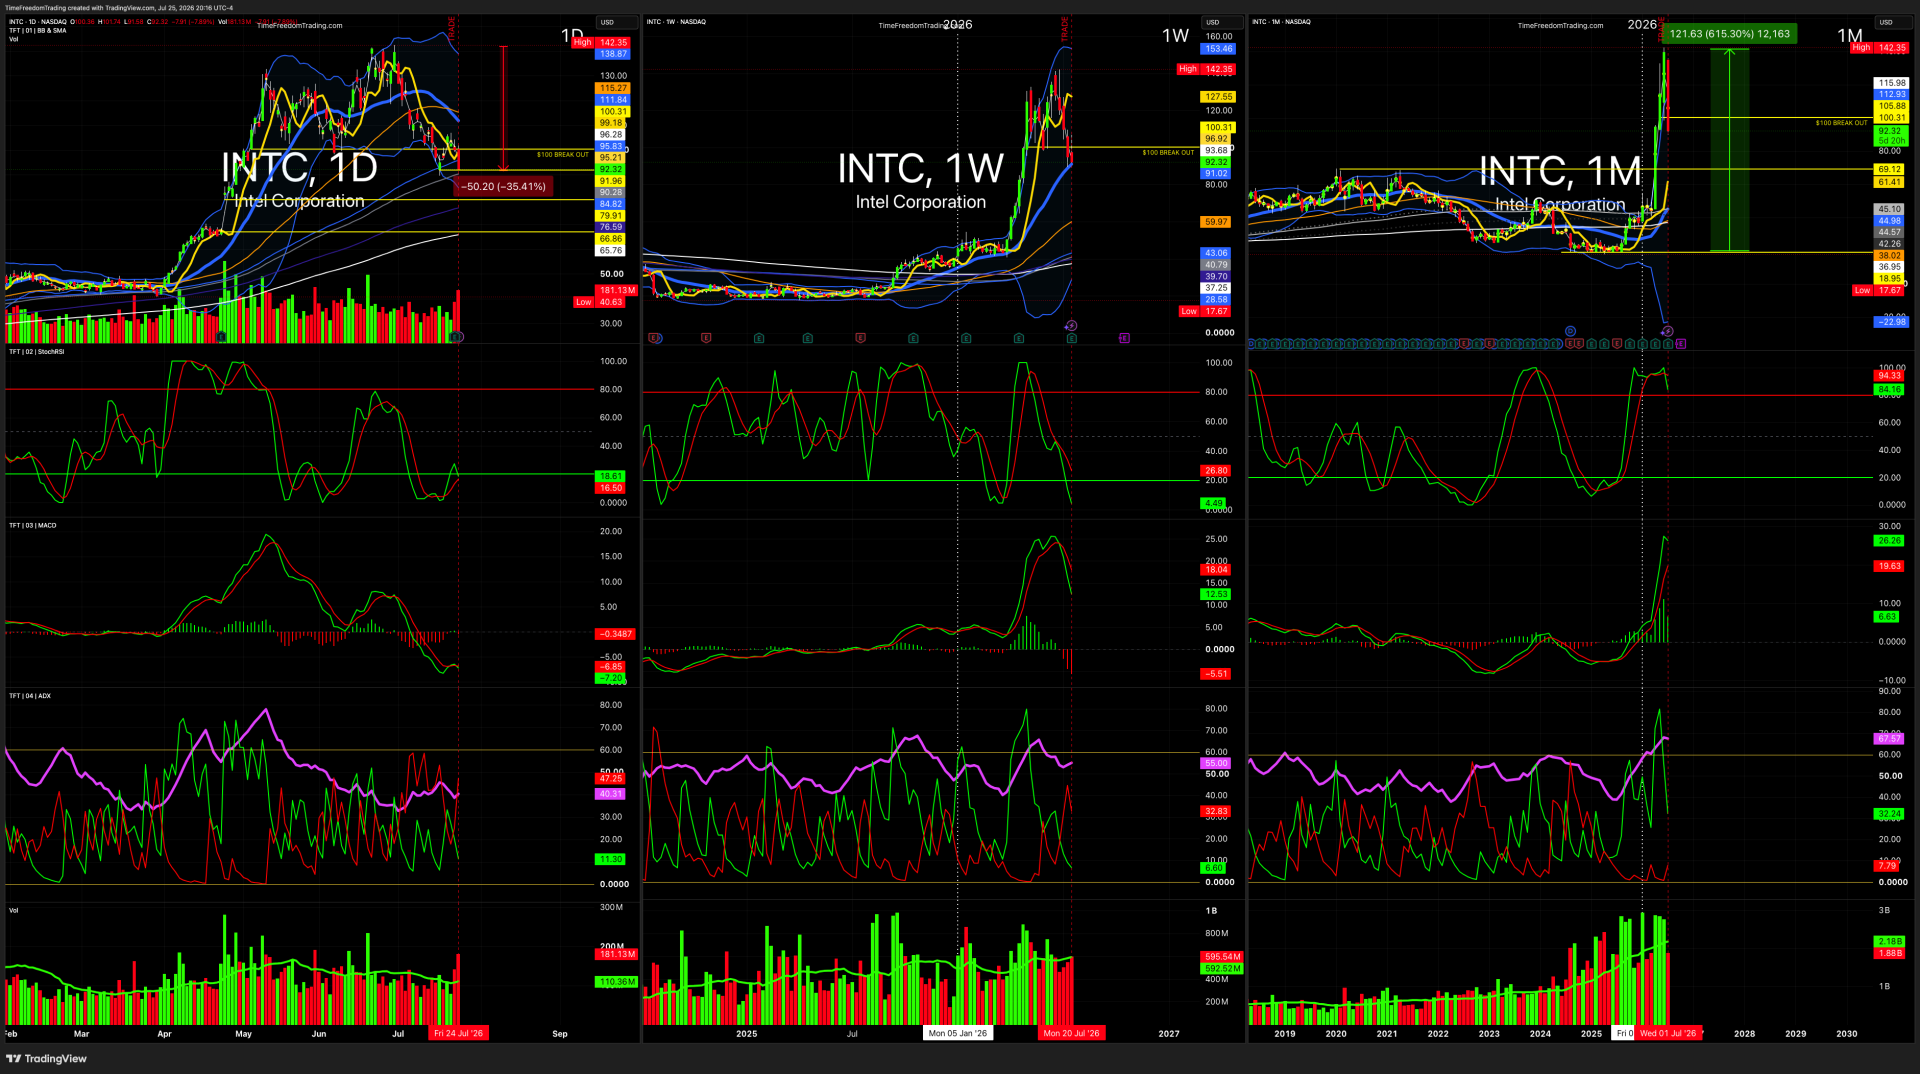The width and height of the screenshot is (1920, 1074).
Task: Click the 18.61 StochRSI value on daily chart
Action: point(611,477)
